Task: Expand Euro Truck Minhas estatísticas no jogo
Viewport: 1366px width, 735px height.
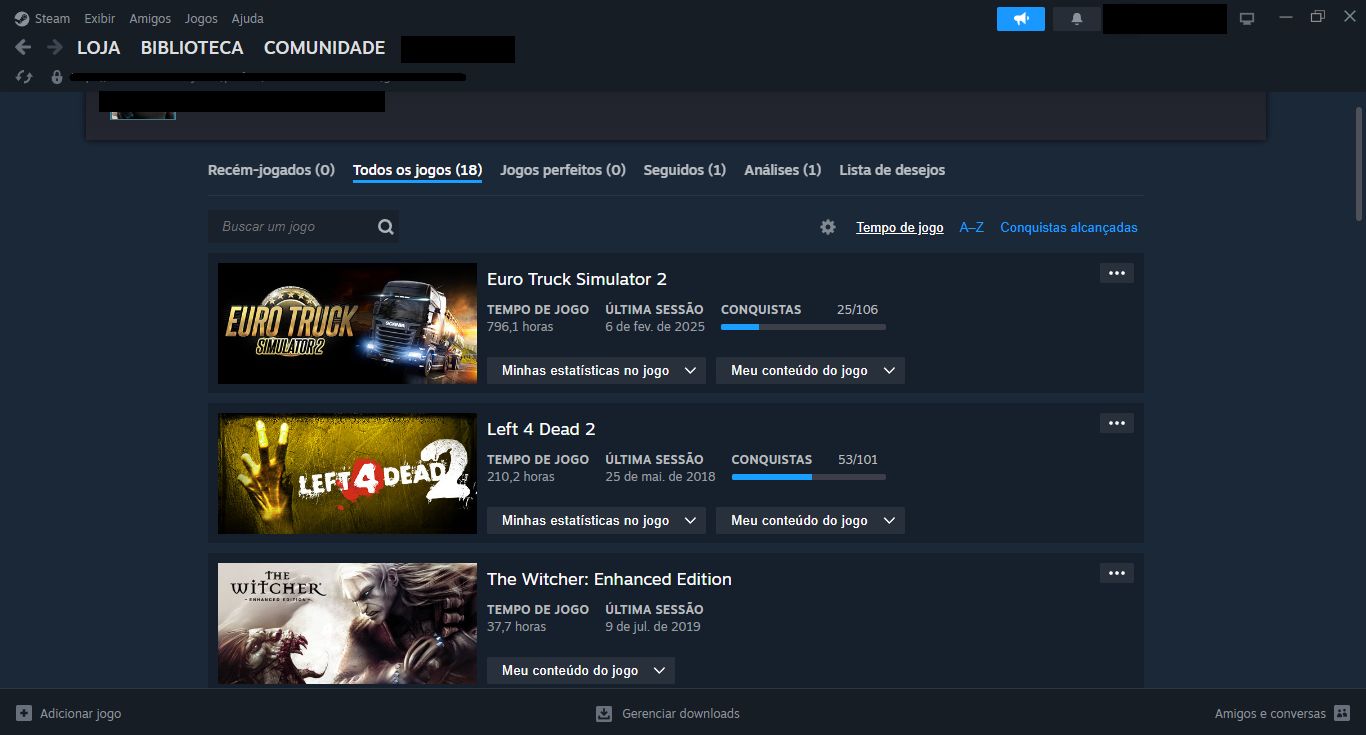Action: tap(596, 370)
